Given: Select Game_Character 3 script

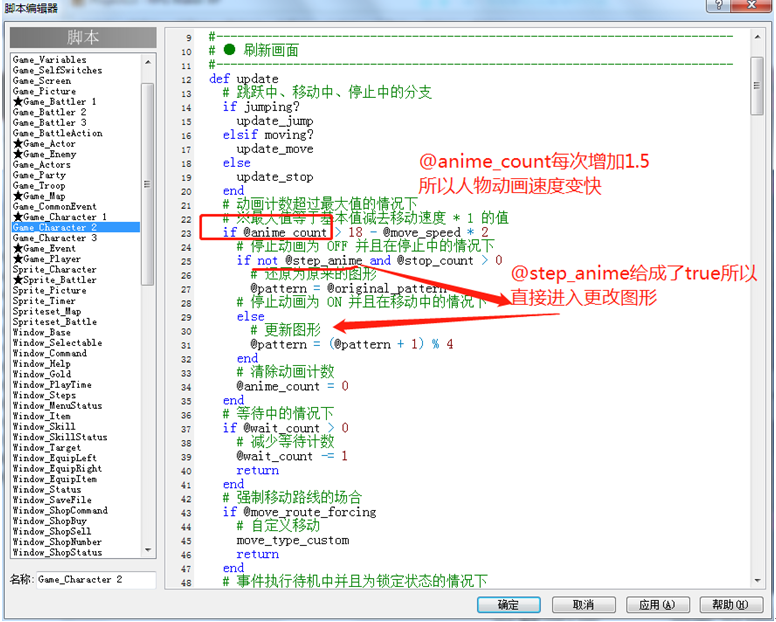Looking at the screenshot, I should point(54,238).
